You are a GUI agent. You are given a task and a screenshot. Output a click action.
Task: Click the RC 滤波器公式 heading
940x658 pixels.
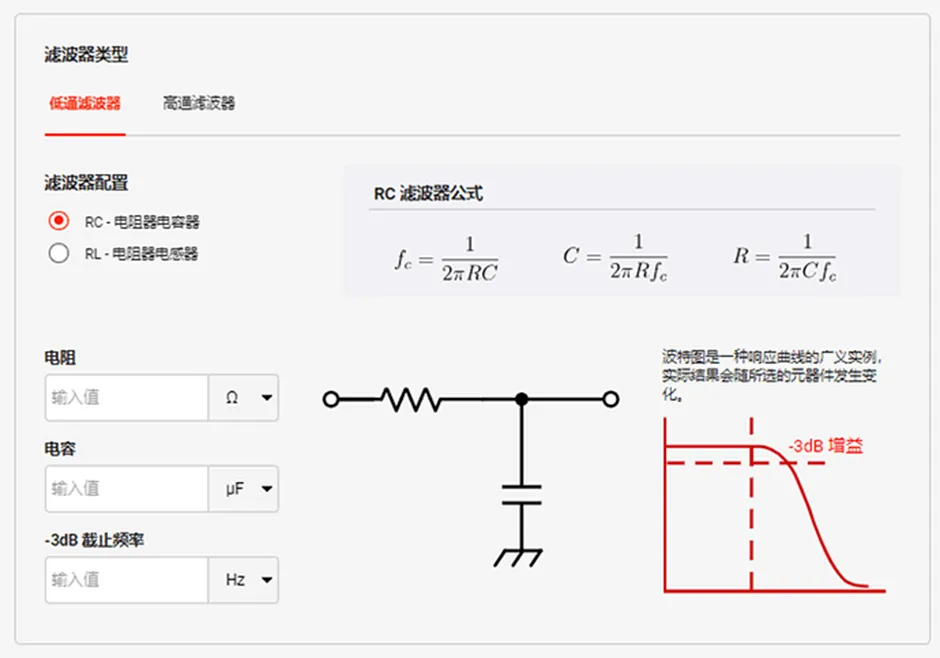coord(427,193)
